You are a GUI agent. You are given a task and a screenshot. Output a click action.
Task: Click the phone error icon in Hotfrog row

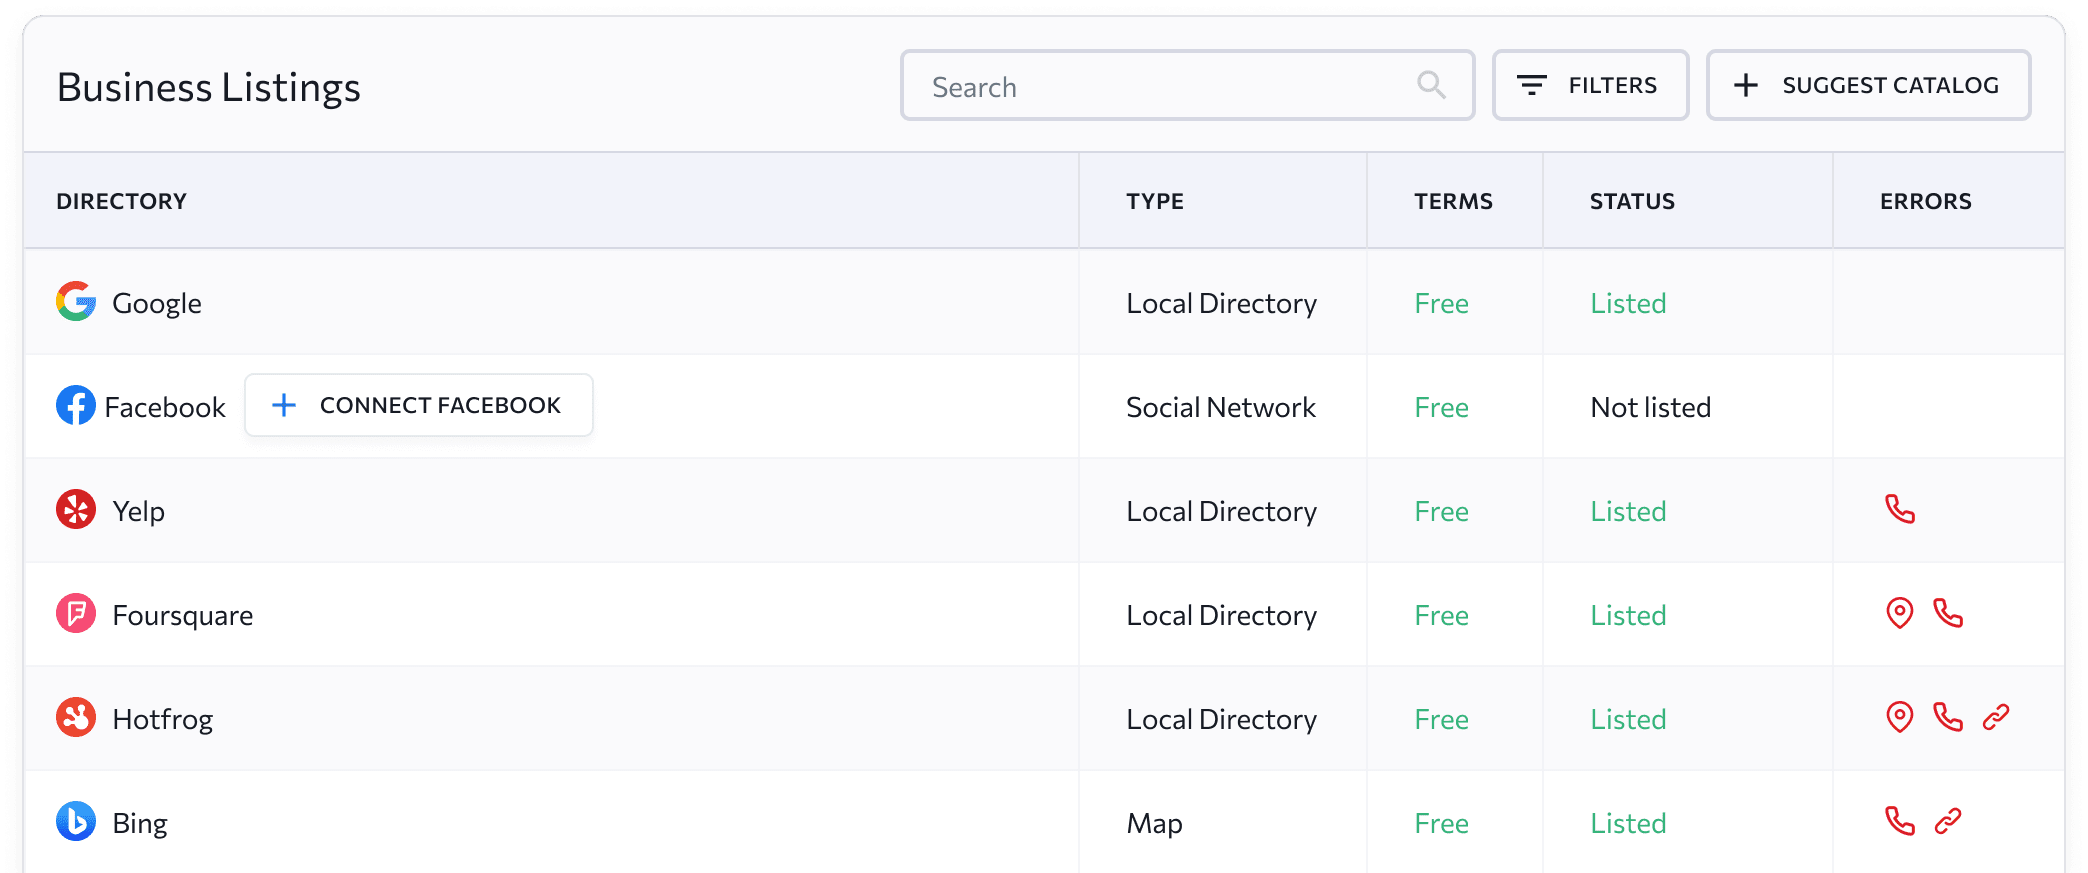pyautogui.click(x=1948, y=717)
